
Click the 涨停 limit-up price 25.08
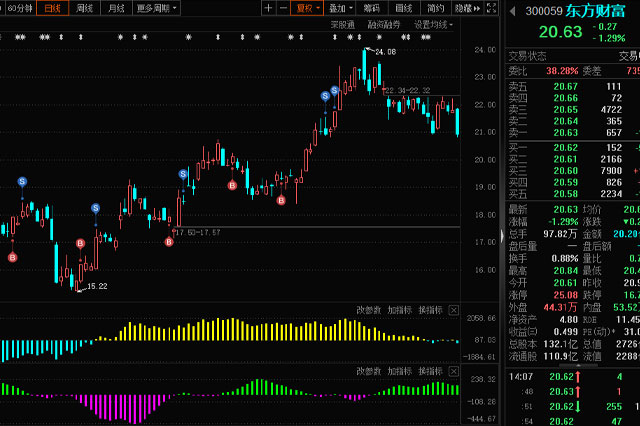tap(566, 295)
